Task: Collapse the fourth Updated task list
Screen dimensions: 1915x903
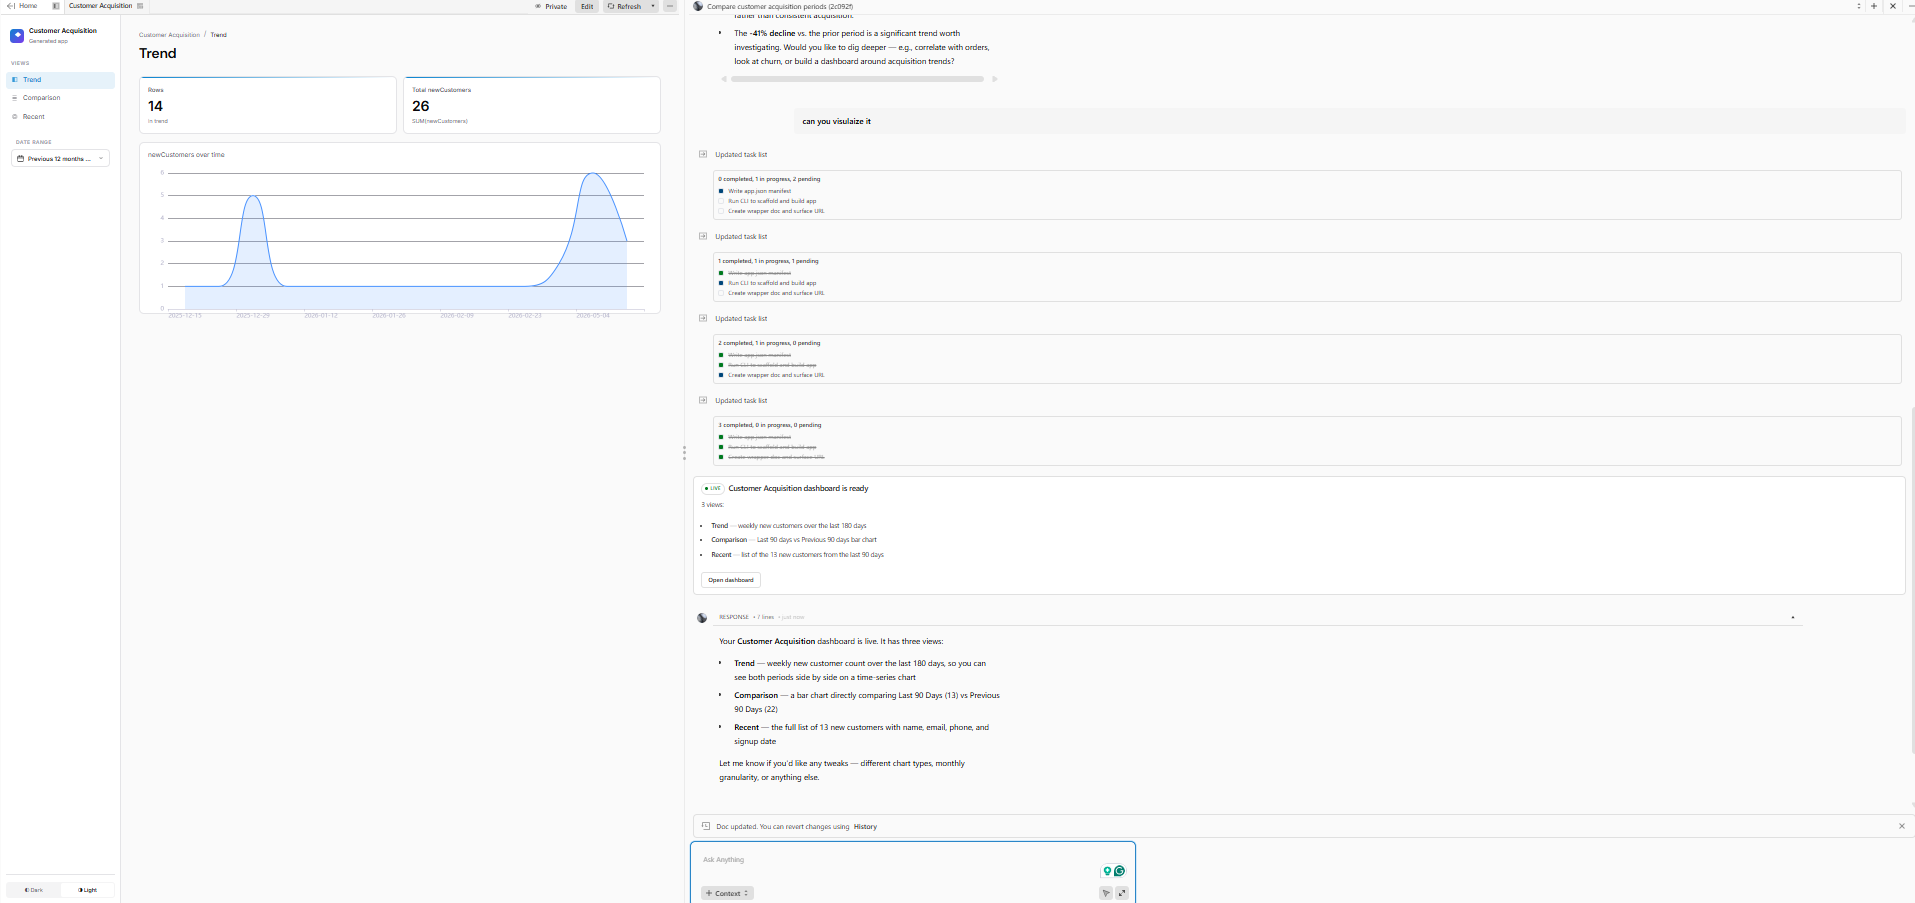Action: pos(703,400)
